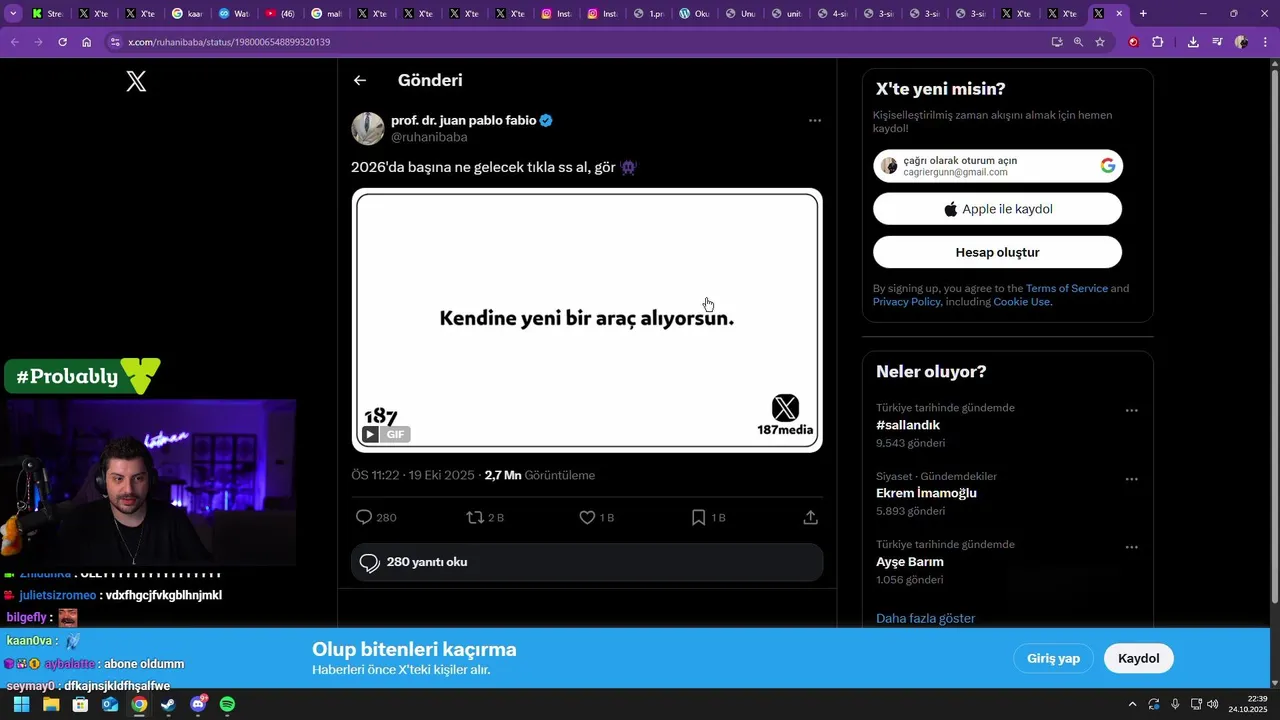Click 'Kaydol' in bottom banner
Image resolution: width=1280 pixels, height=720 pixels.
(x=1139, y=658)
